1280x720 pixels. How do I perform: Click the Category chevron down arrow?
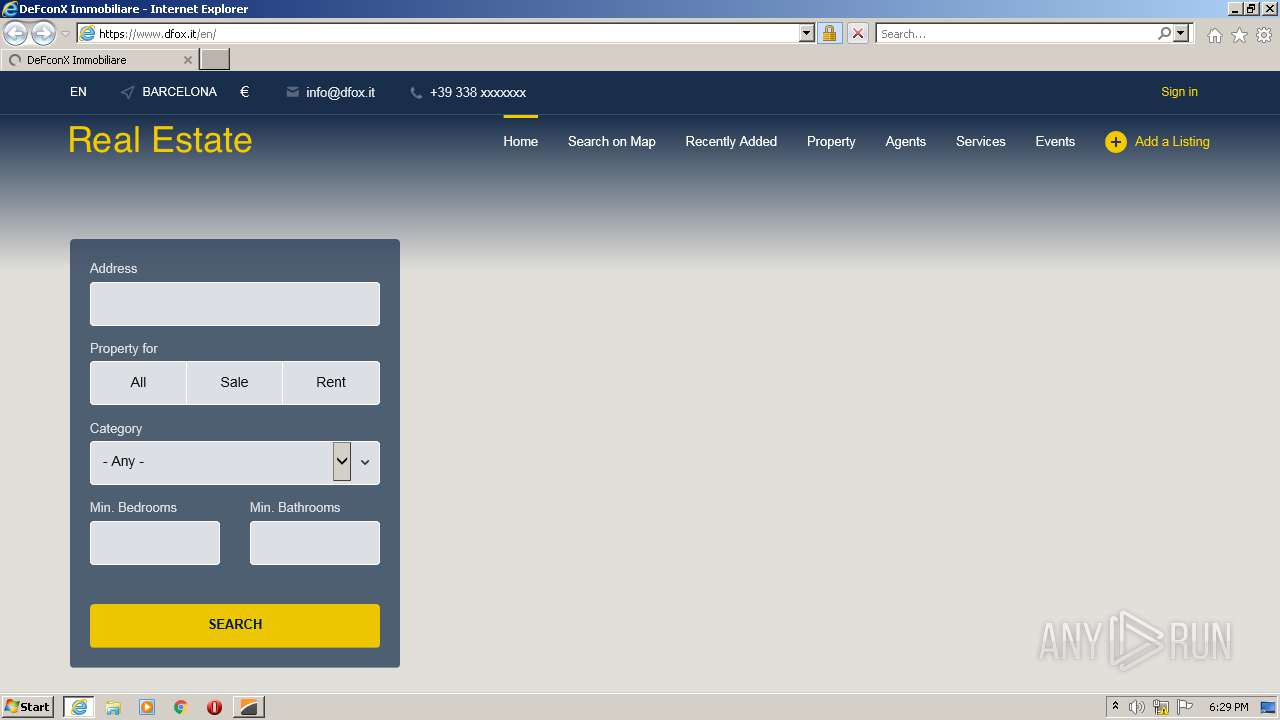[365, 462]
